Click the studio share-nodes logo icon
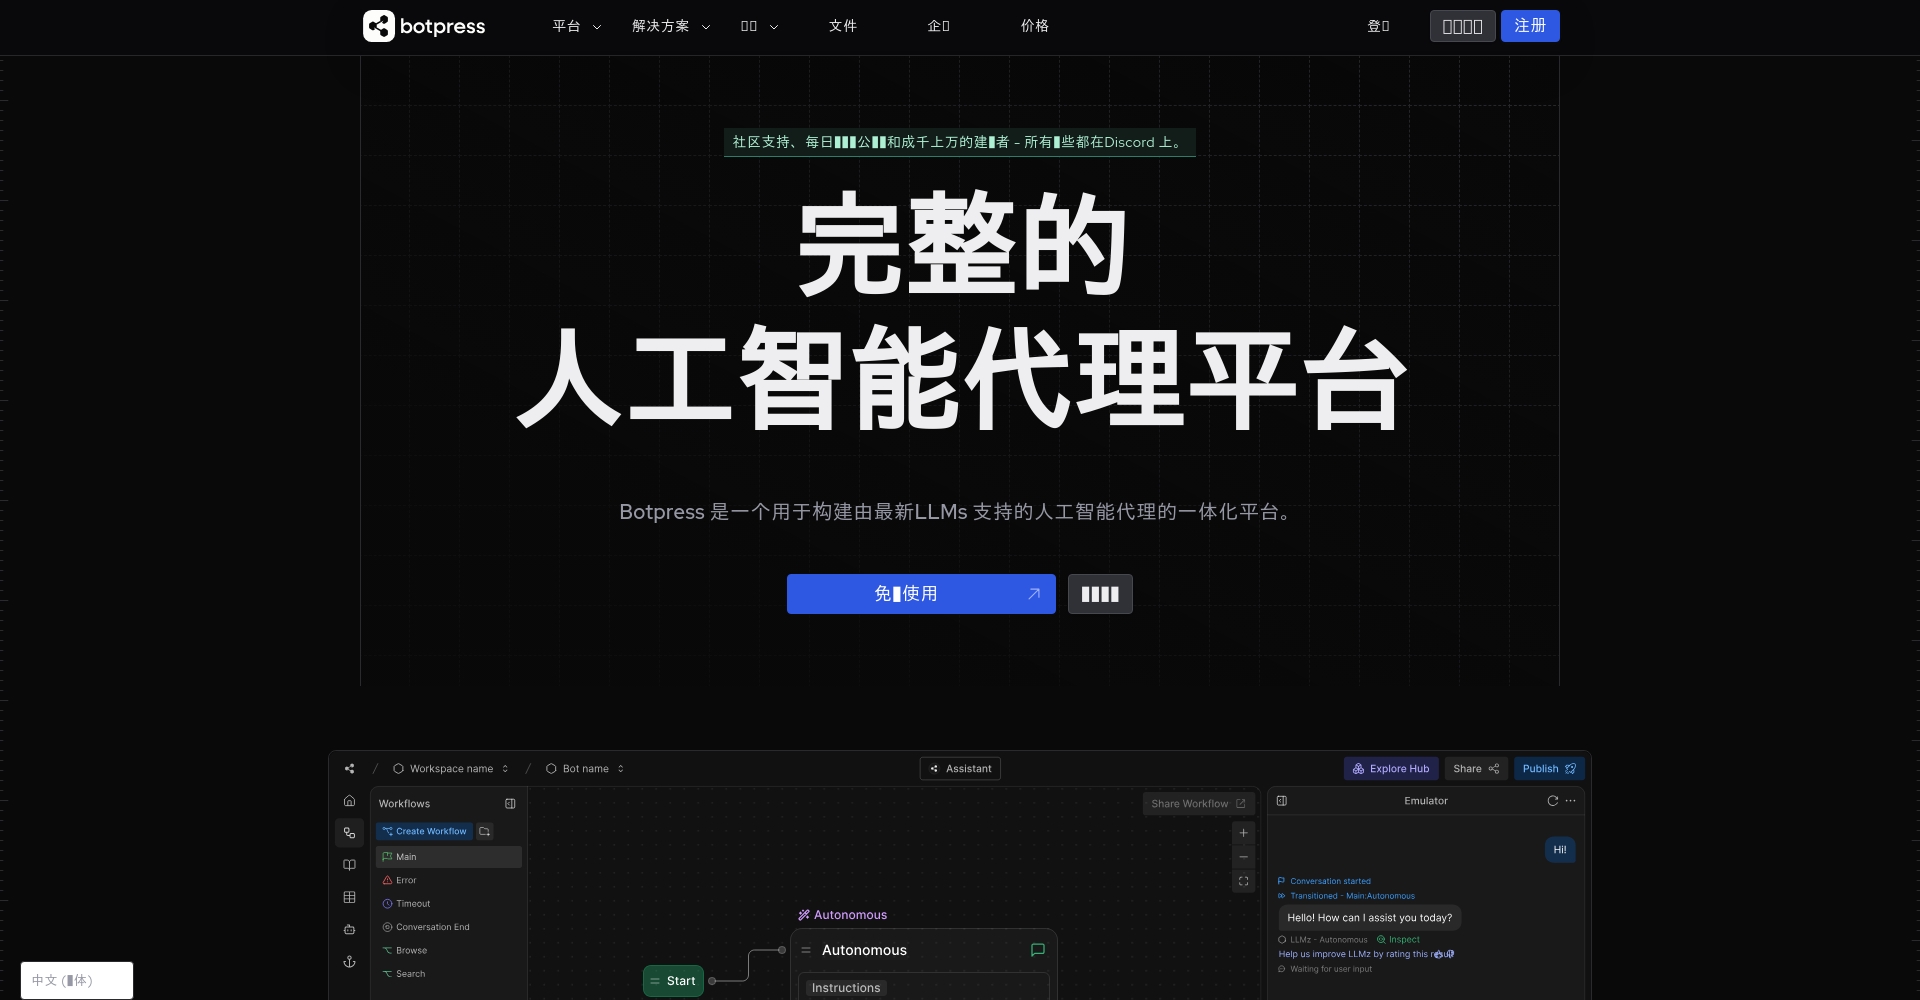This screenshot has width=1920, height=1000. tap(349, 769)
